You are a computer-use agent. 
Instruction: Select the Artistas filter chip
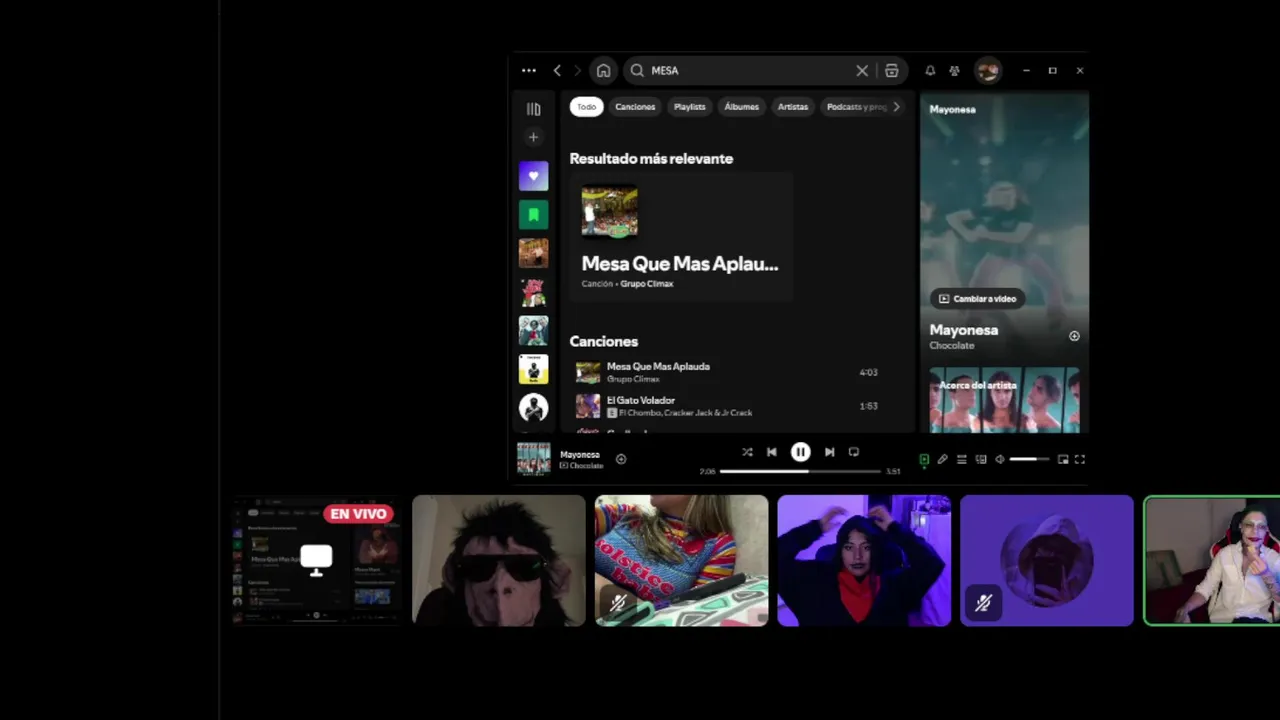coord(793,107)
